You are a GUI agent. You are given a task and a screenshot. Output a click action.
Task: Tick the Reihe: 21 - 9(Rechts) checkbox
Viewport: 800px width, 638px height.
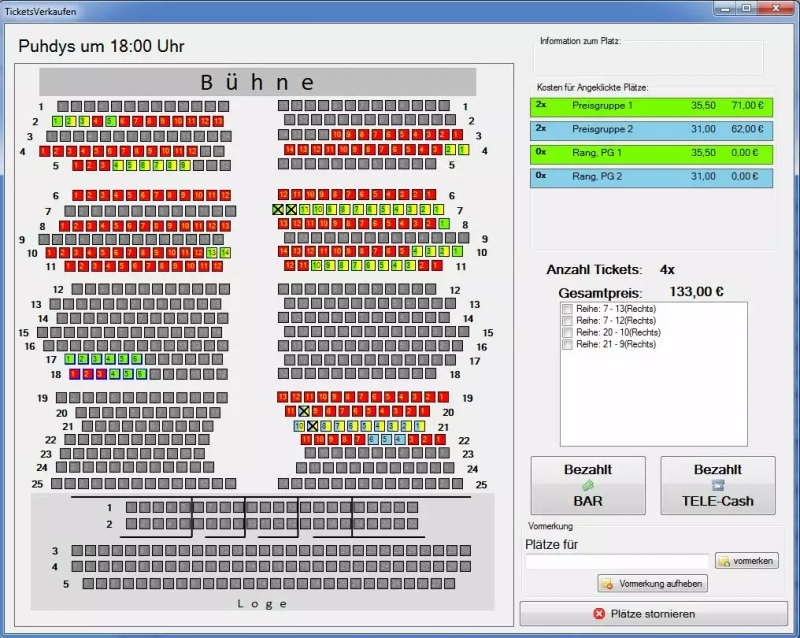567,345
